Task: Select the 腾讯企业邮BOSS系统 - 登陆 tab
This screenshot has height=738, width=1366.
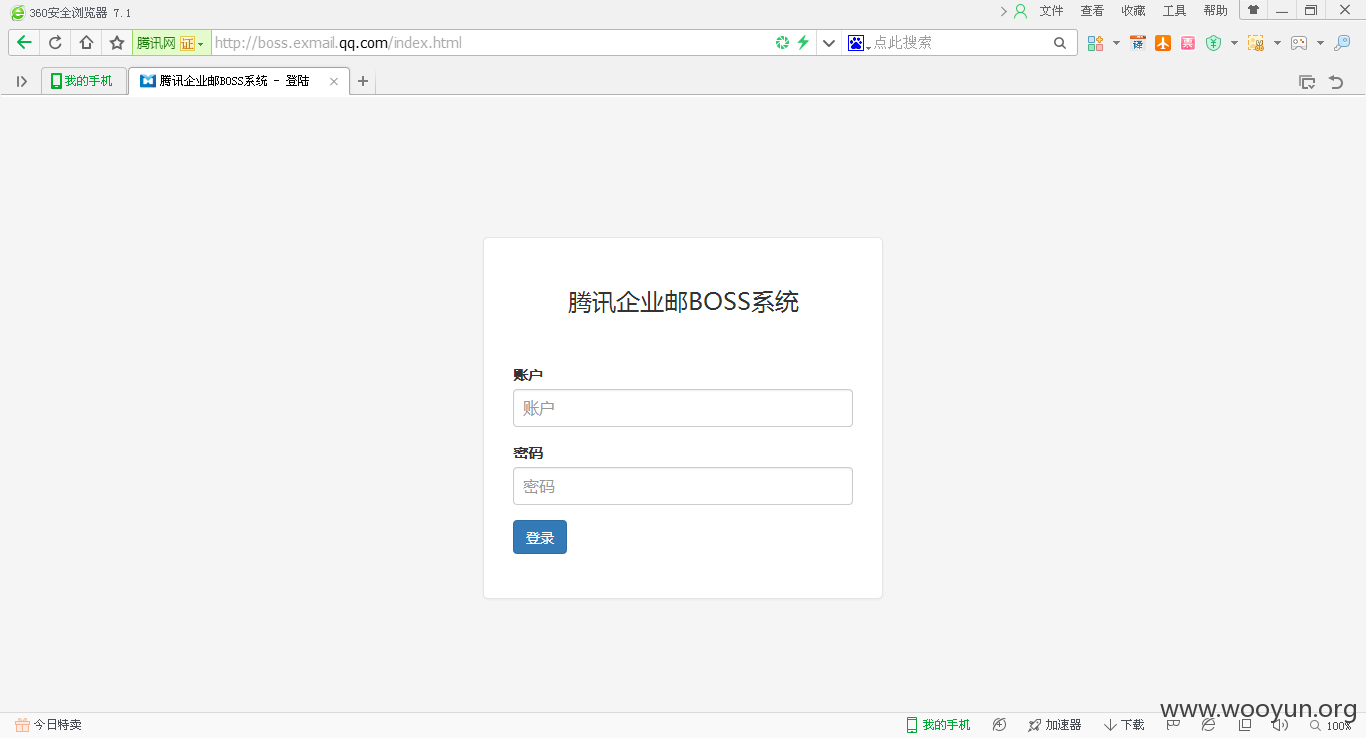Action: coord(238,81)
